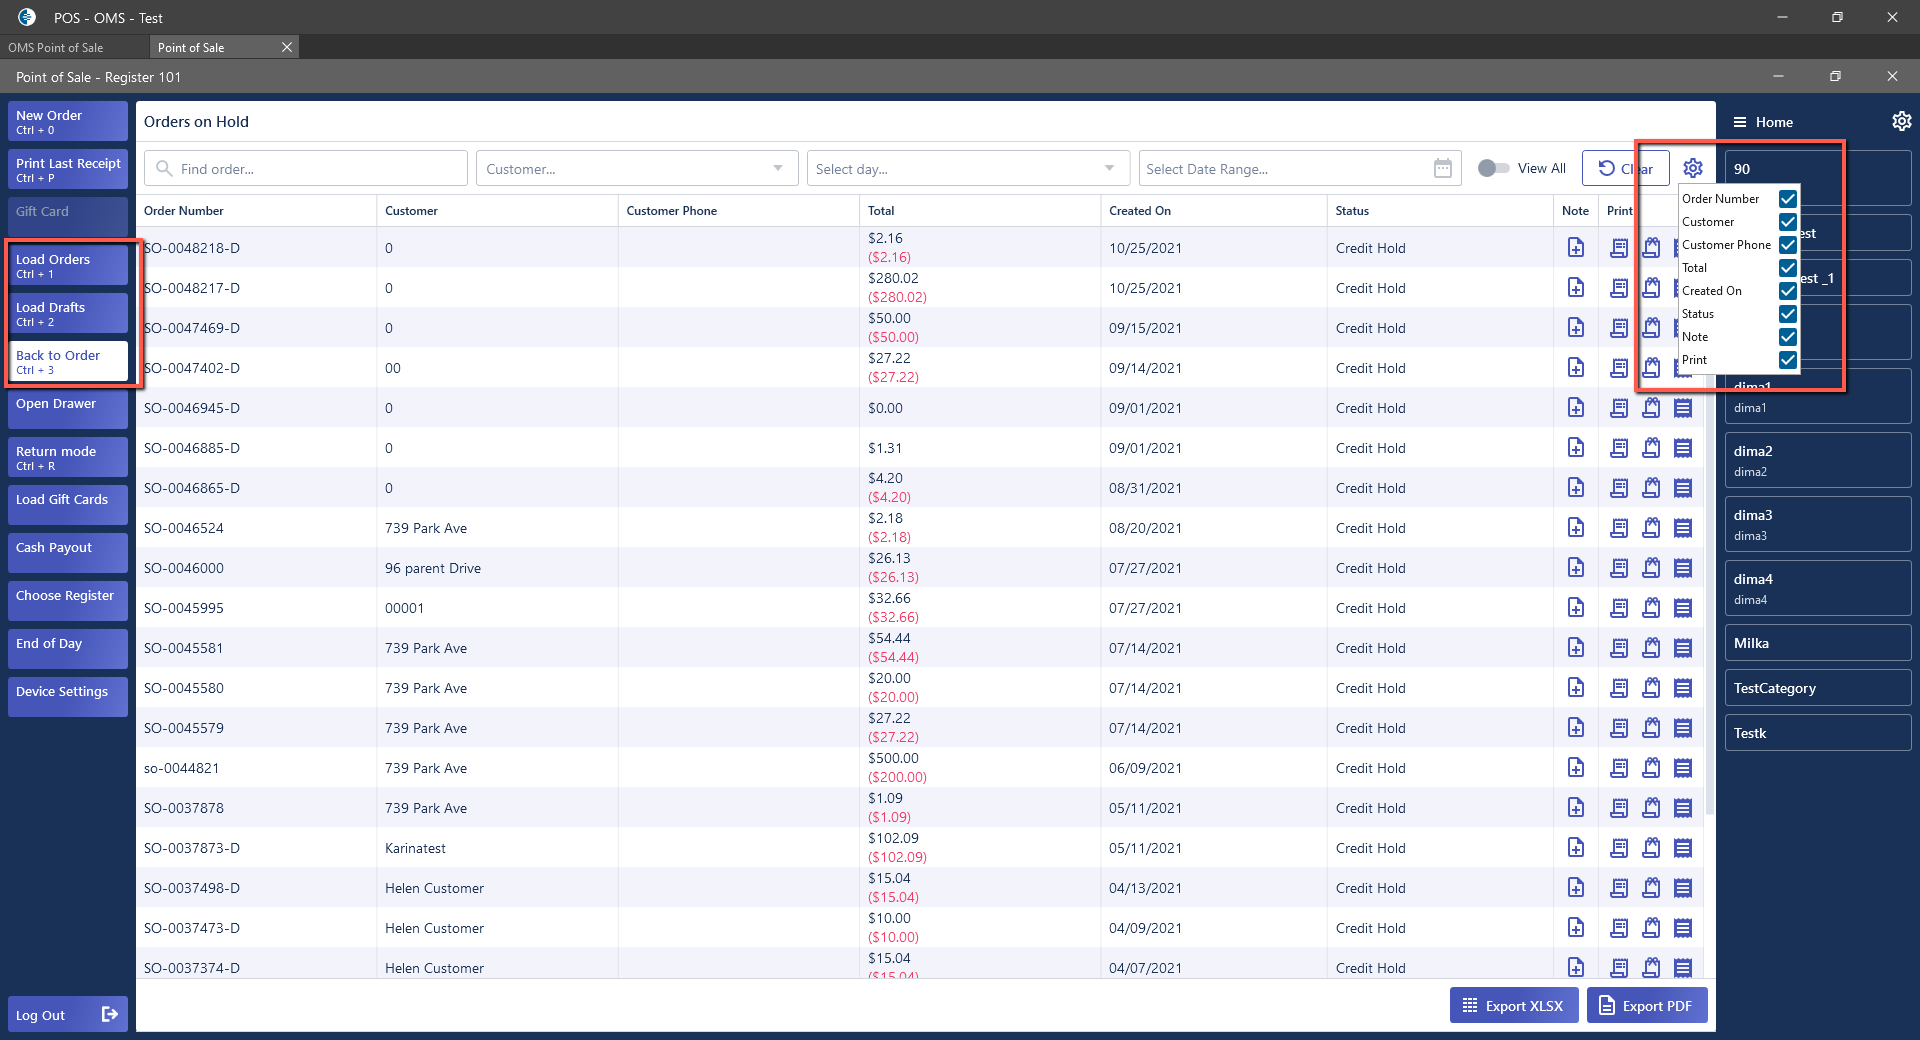
Task: Toggle the View All switch
Action: click(x=1493, y=168)
